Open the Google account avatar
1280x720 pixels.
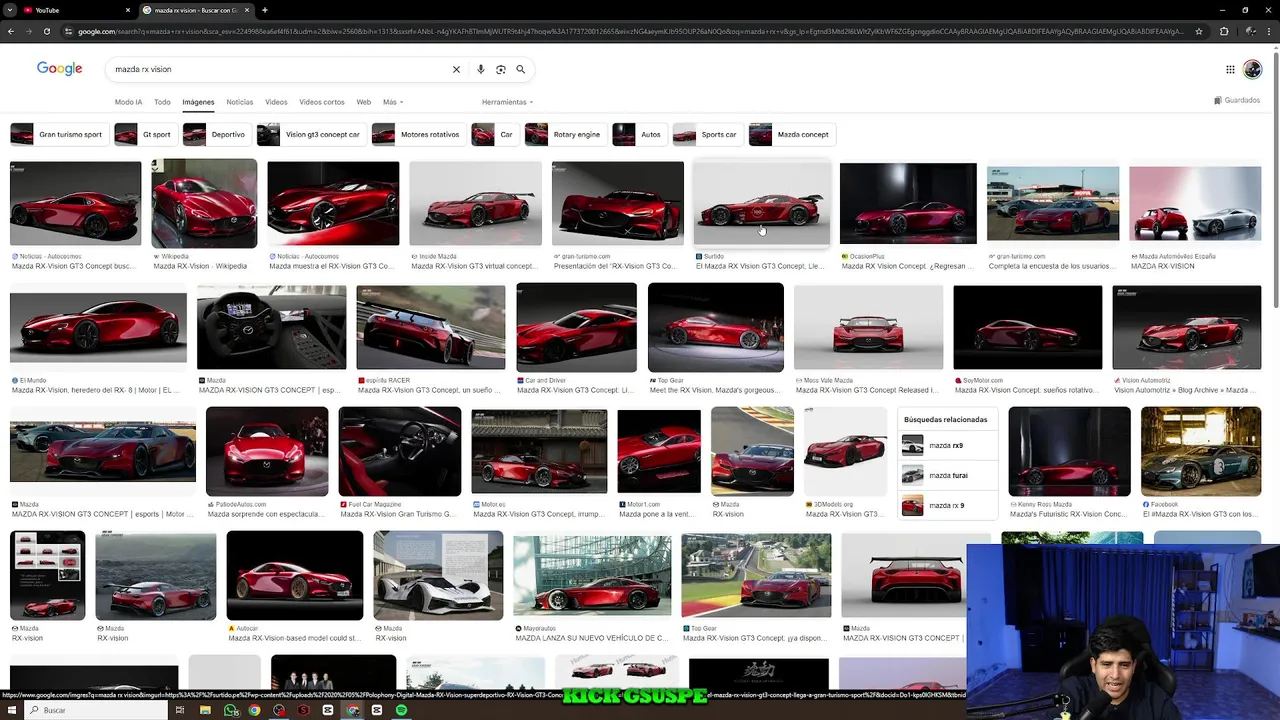(1253, 69)
